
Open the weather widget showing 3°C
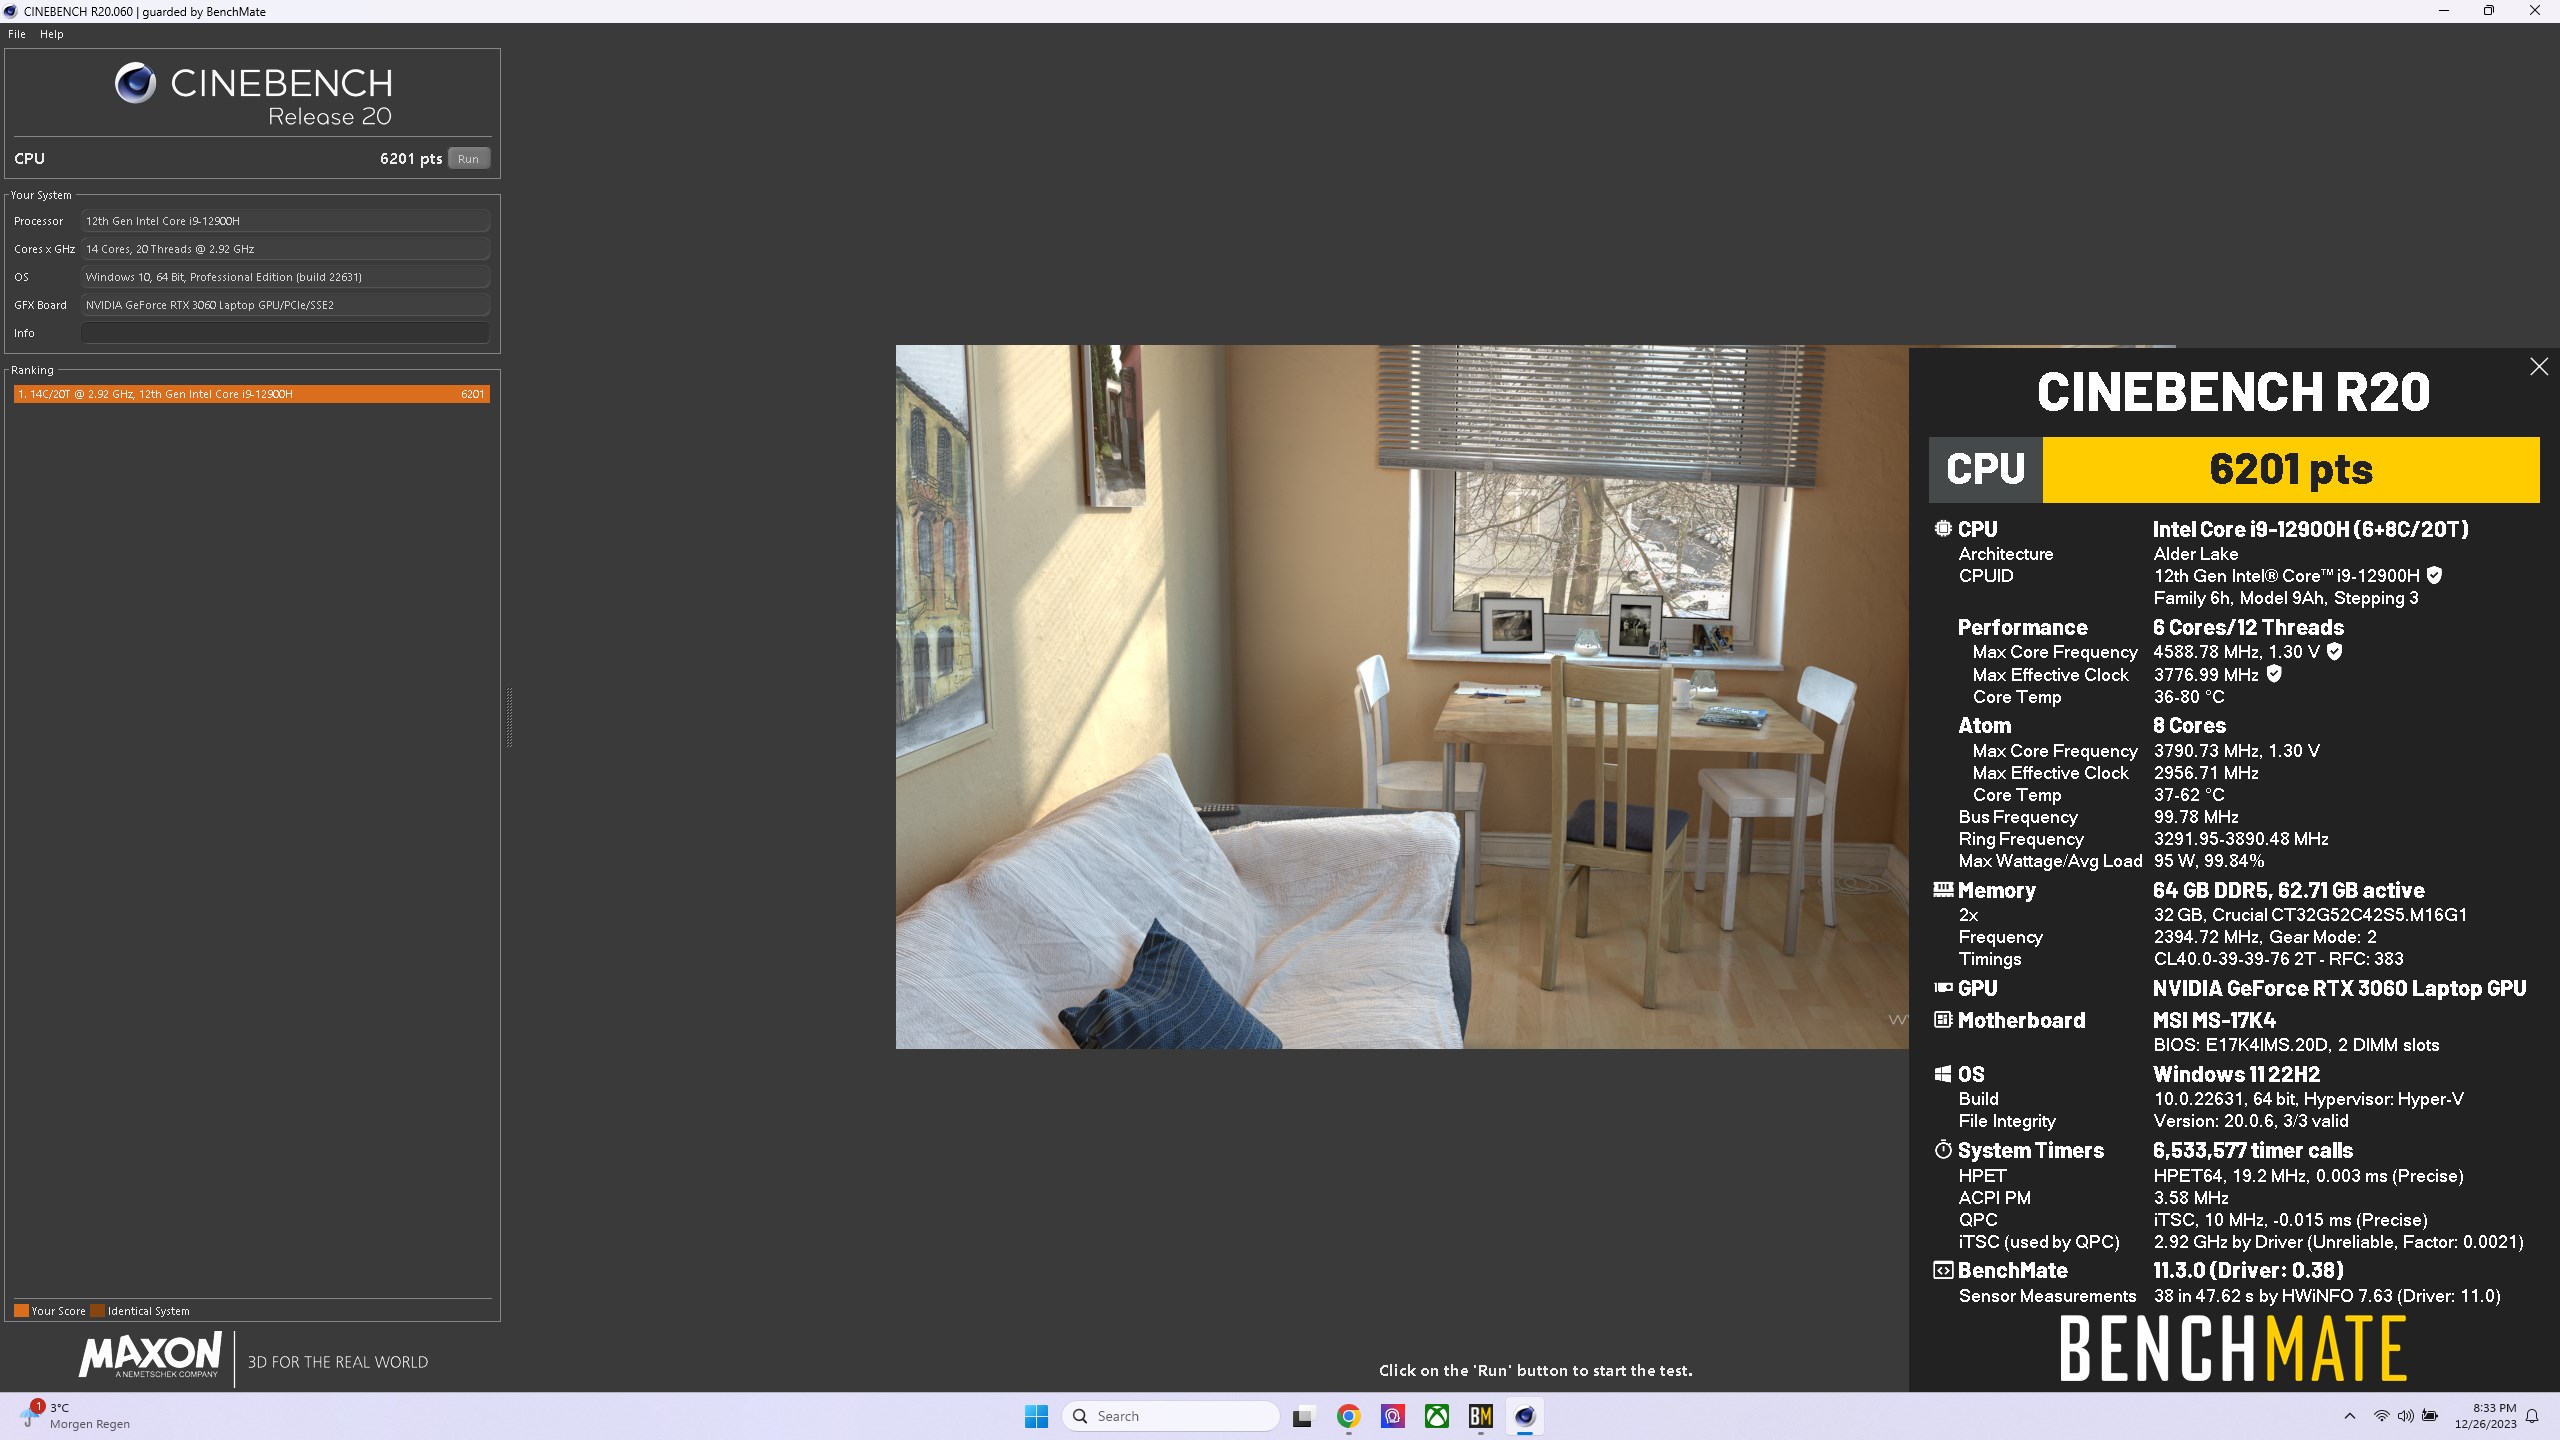pos(75,1416)
